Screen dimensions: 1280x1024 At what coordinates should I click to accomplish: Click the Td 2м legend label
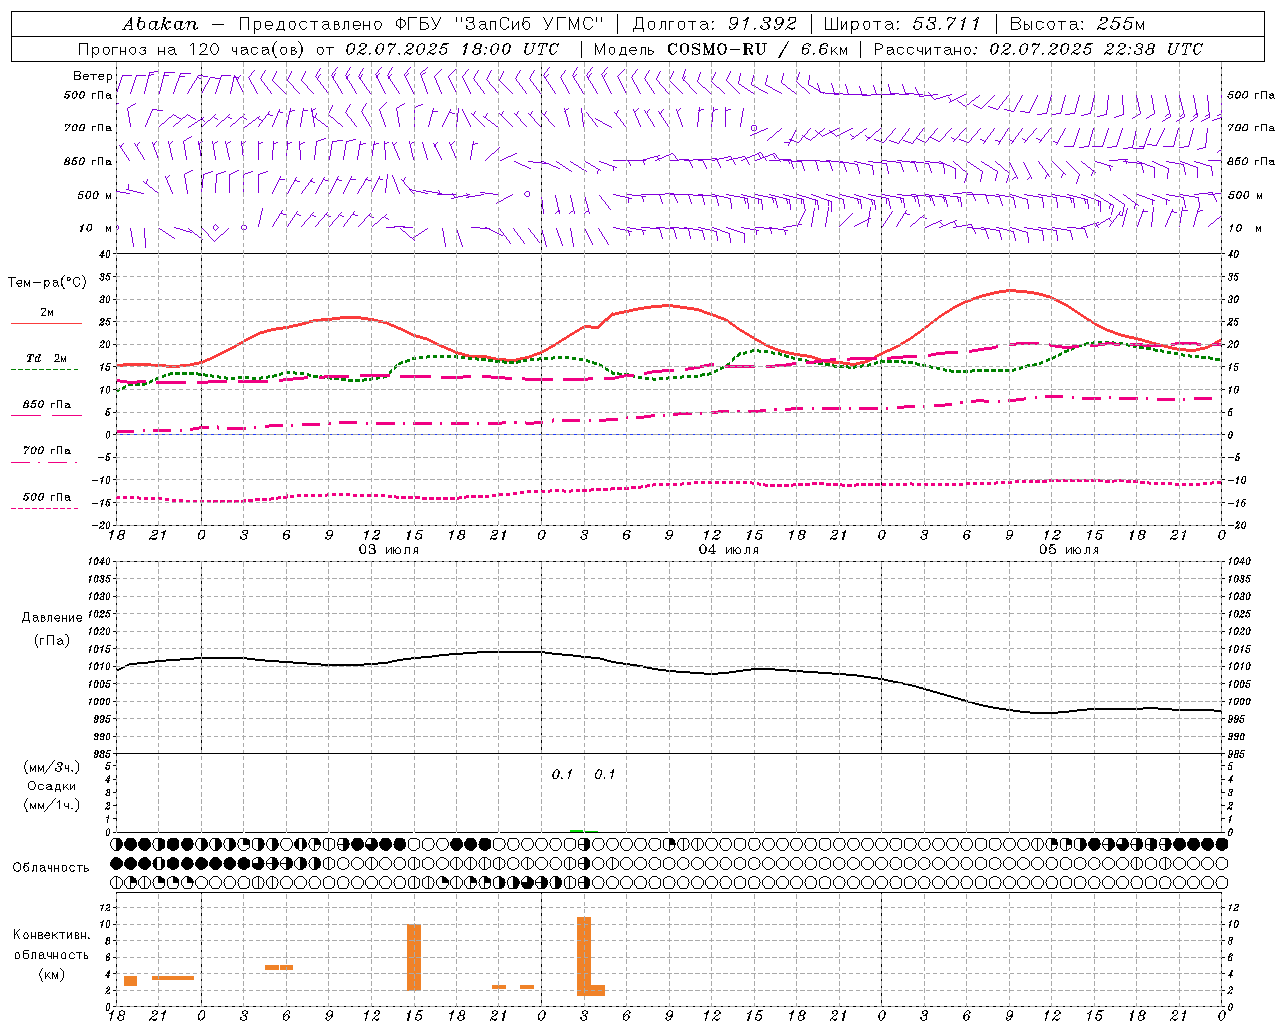coord(46,358)
